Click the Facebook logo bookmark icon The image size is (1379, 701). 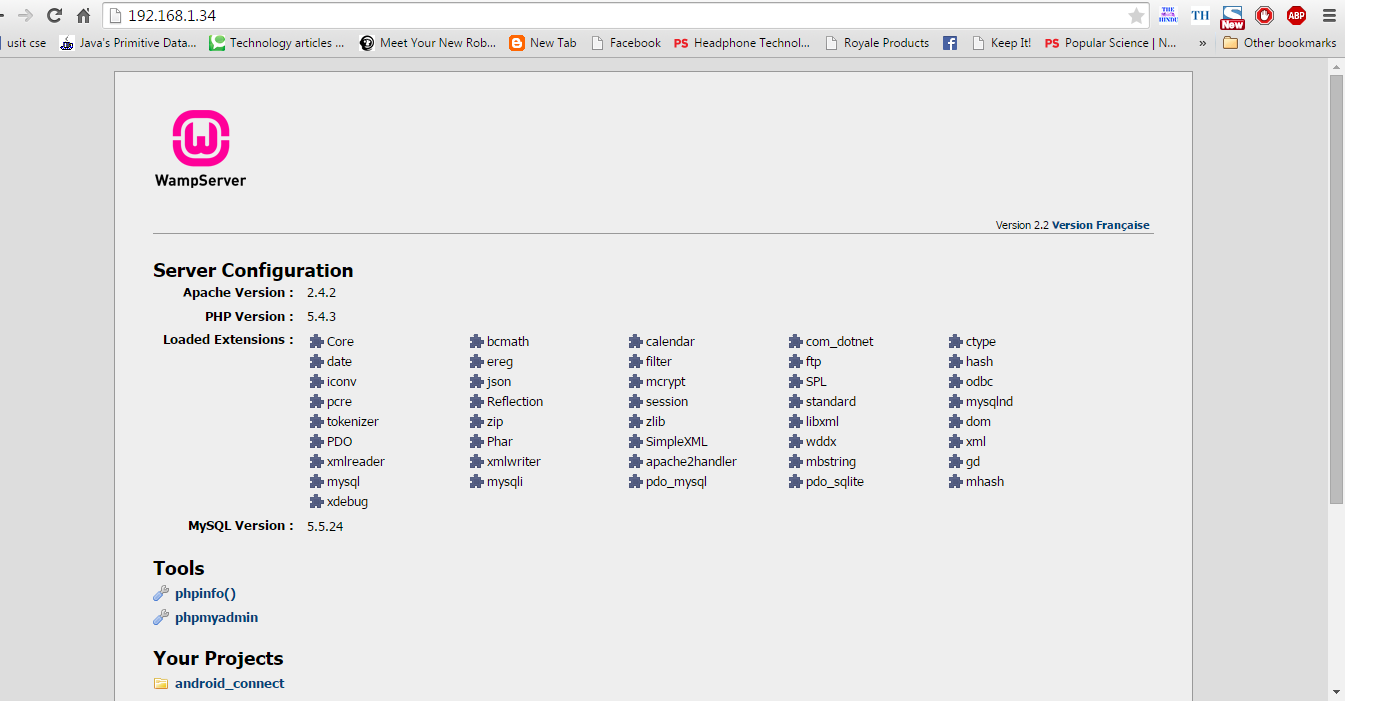point(950,43)
